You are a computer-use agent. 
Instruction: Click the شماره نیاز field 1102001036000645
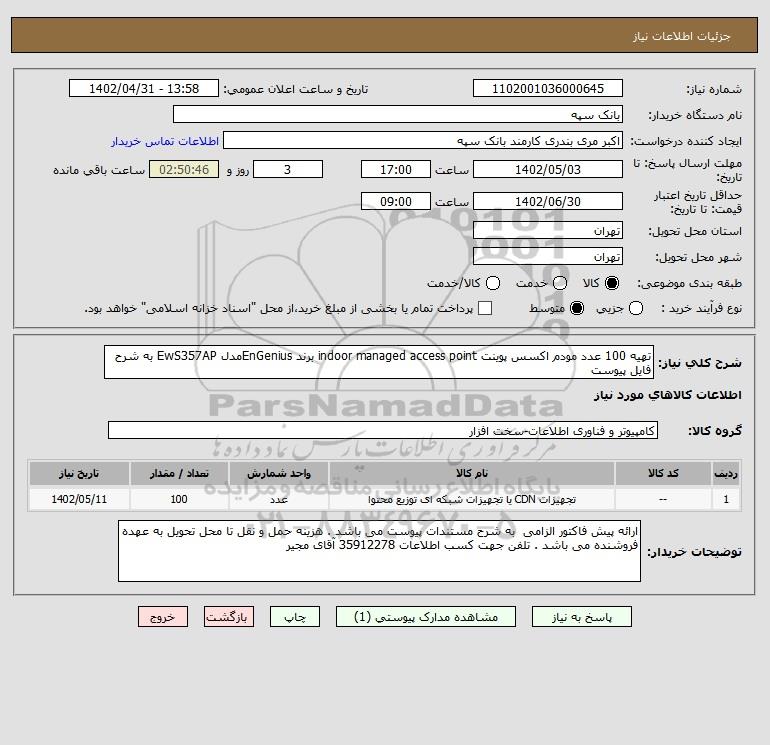point(548,88)
